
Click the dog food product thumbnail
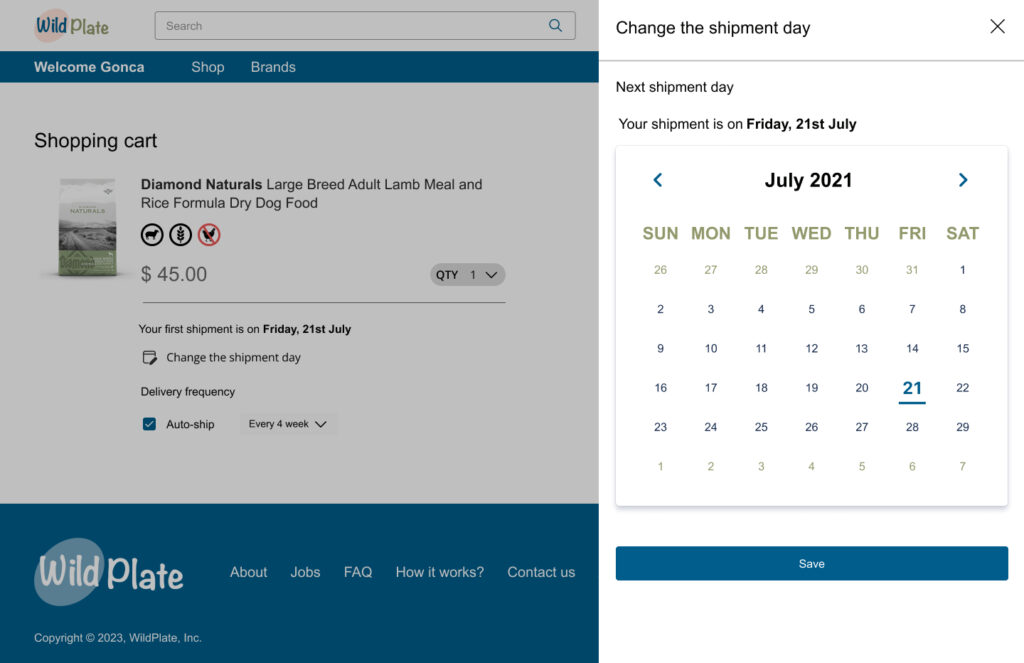pyautogui.click(x=88, y=228)
